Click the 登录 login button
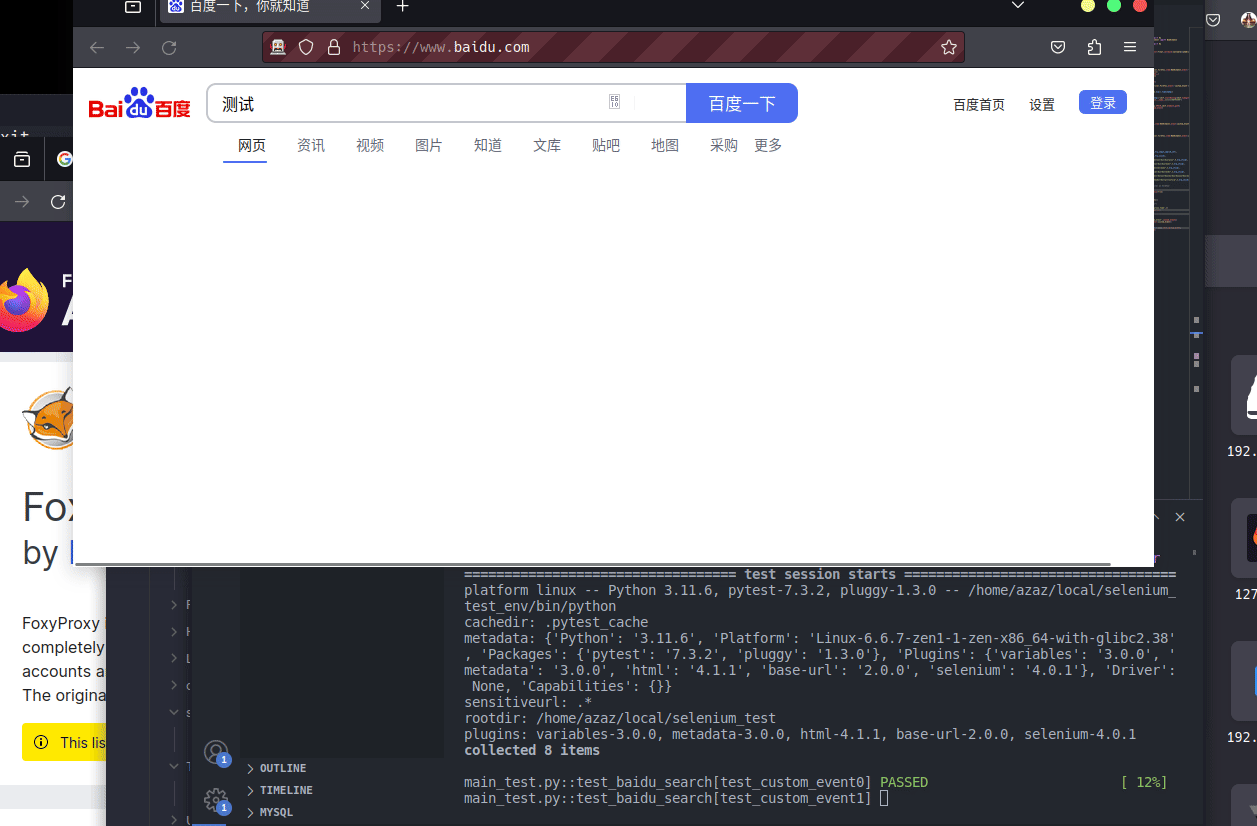 [x=1102, y=103]
